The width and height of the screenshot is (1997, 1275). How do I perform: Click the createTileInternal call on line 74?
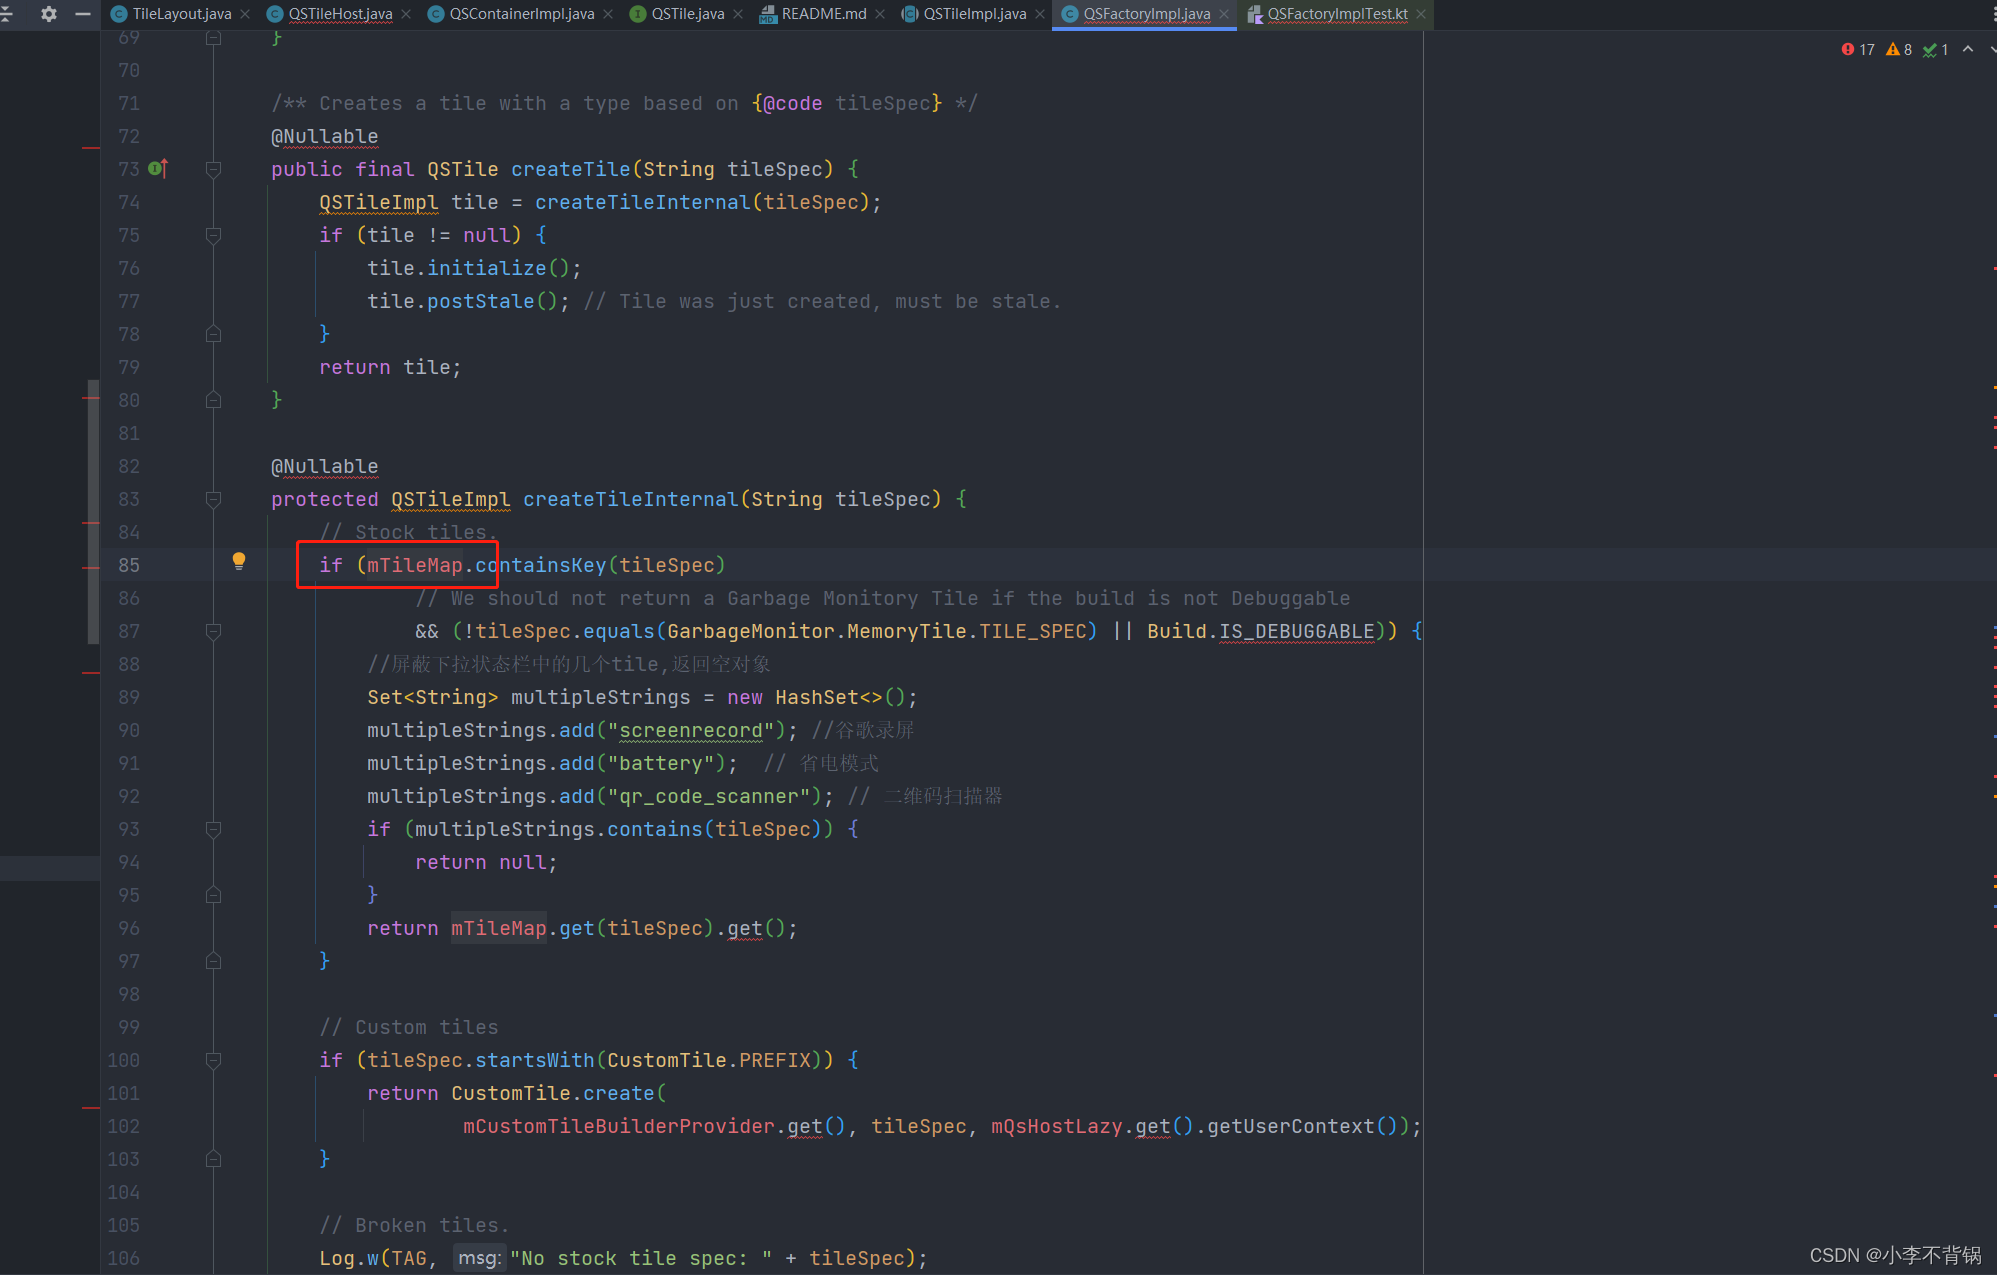click(641, 202)
